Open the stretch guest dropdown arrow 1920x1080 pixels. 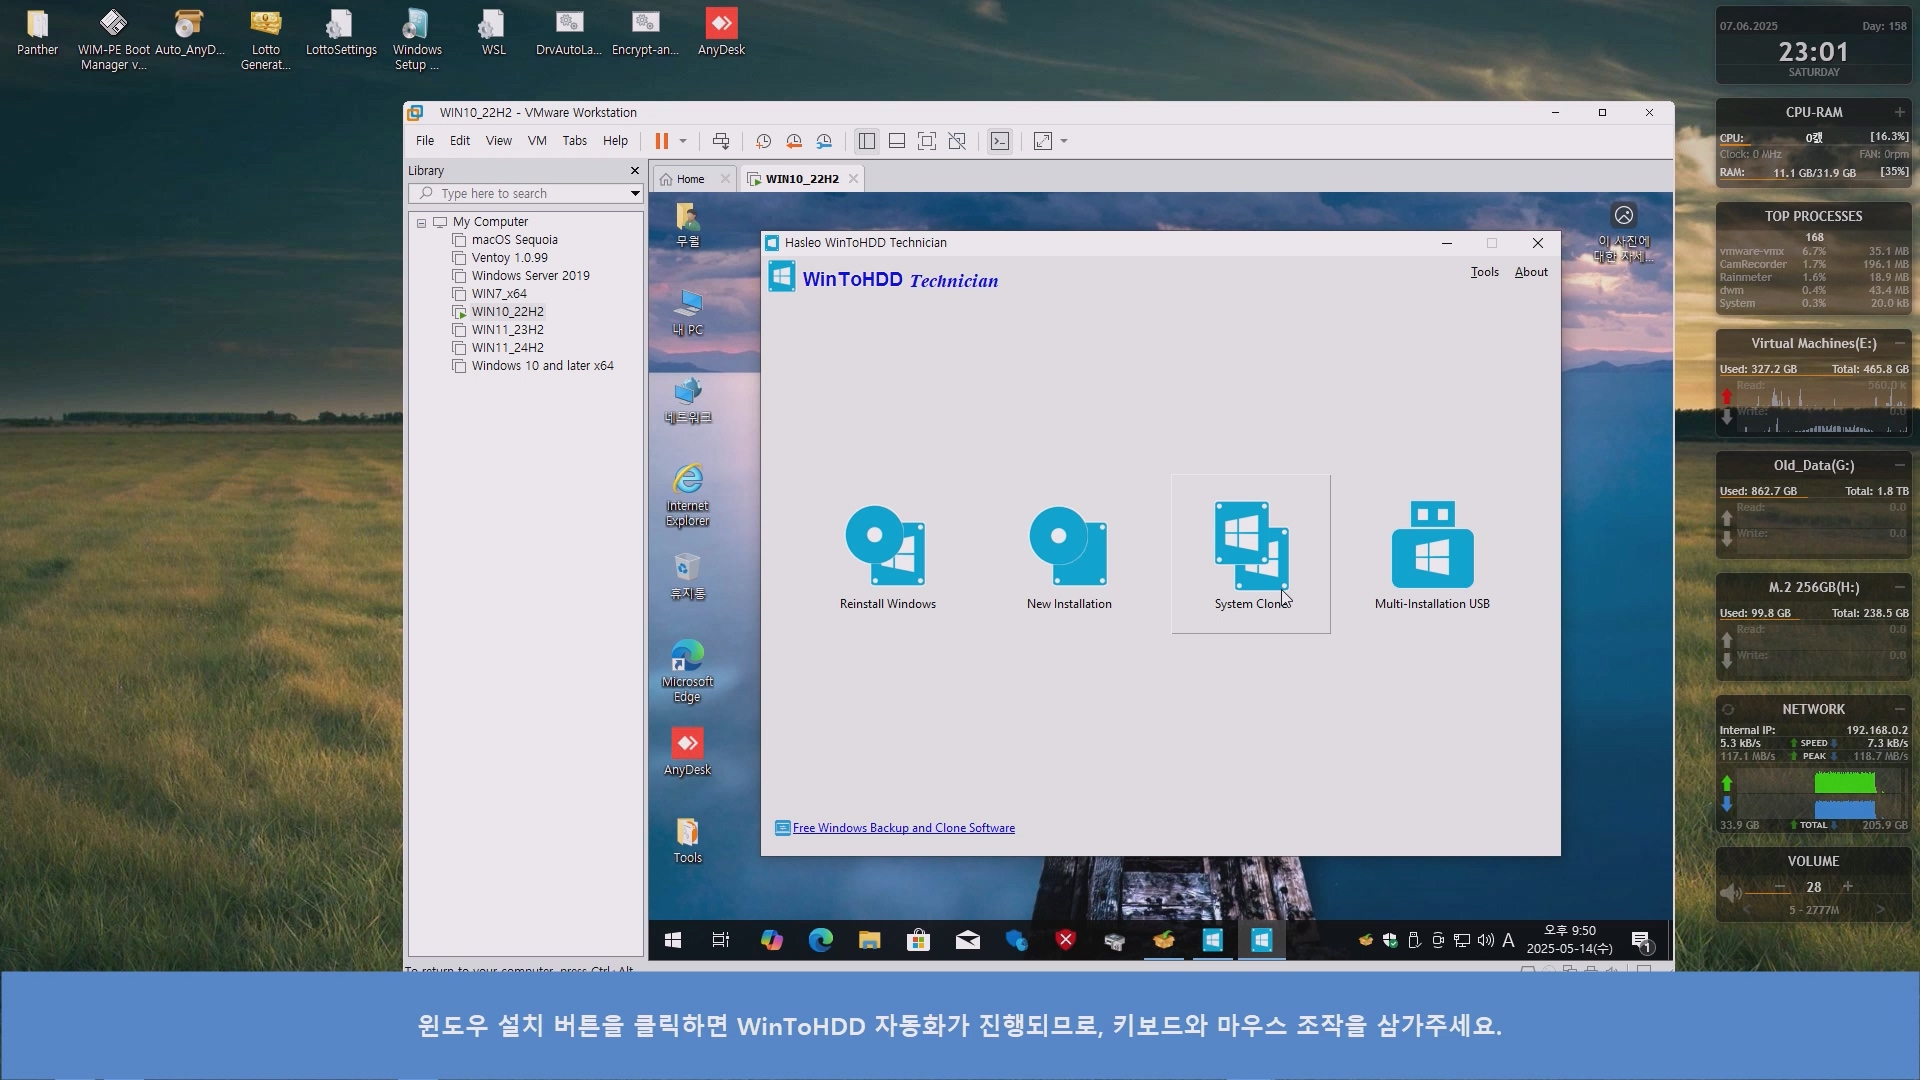[x=1064, y=141]
